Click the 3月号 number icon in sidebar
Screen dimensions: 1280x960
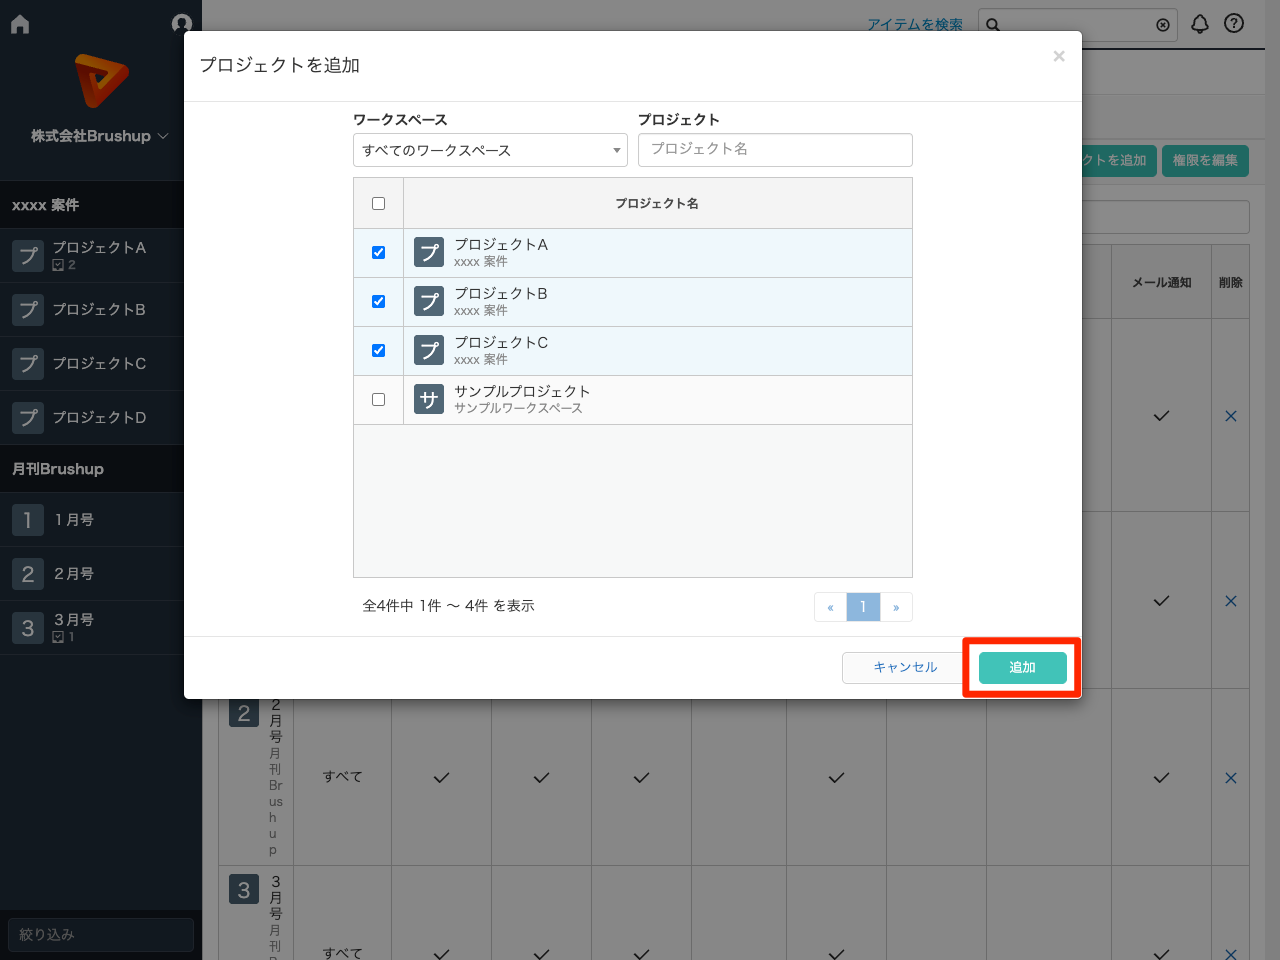click(28, 628)
